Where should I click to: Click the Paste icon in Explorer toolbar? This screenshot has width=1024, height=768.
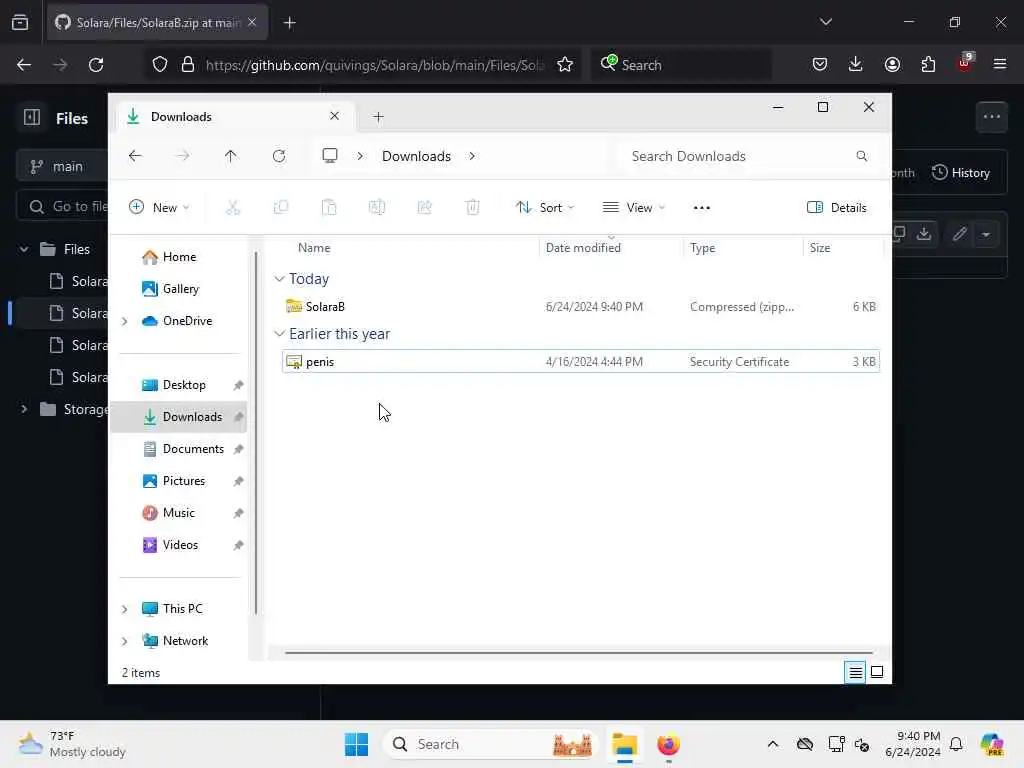(329, 208)
